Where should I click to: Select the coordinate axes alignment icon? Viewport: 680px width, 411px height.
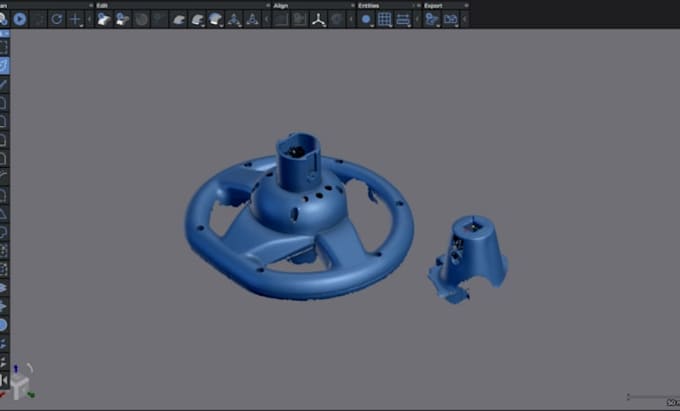coord(318,20)
